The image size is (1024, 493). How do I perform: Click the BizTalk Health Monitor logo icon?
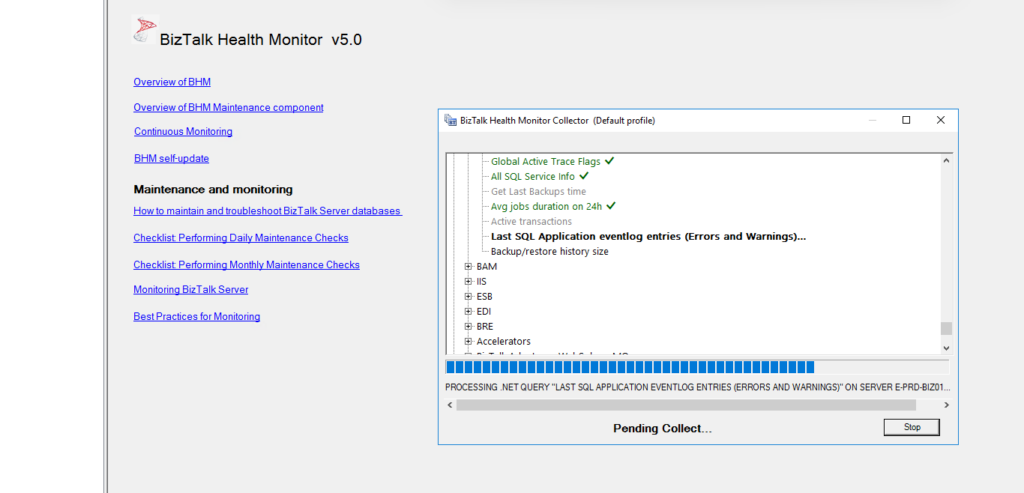click(x=144, y=29)
